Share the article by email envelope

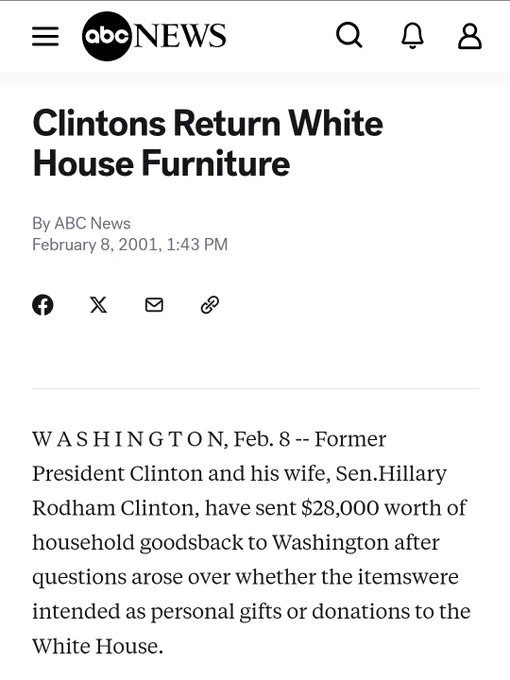point(154,305)
